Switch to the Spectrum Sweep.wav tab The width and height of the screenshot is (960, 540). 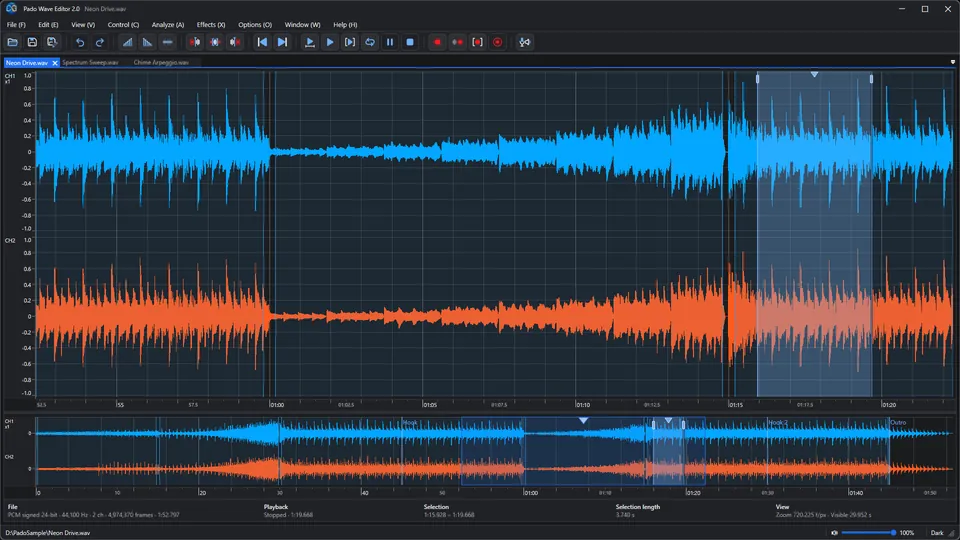[90, 62]
